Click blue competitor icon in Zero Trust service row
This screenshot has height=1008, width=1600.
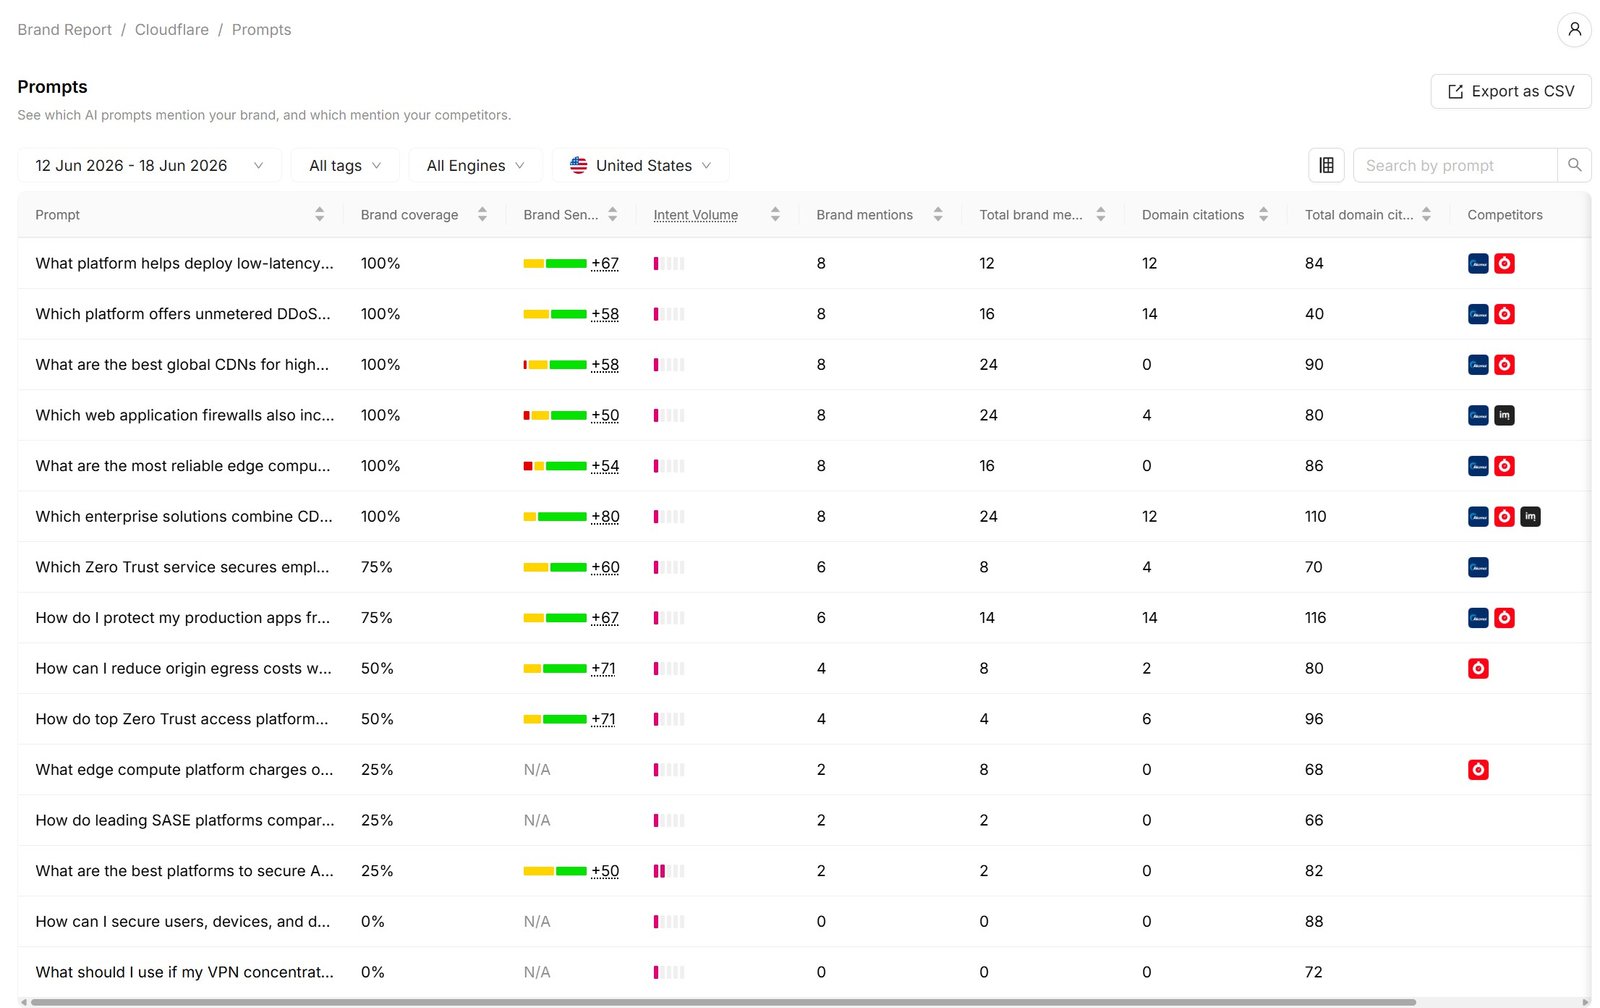coord(1478,567)
